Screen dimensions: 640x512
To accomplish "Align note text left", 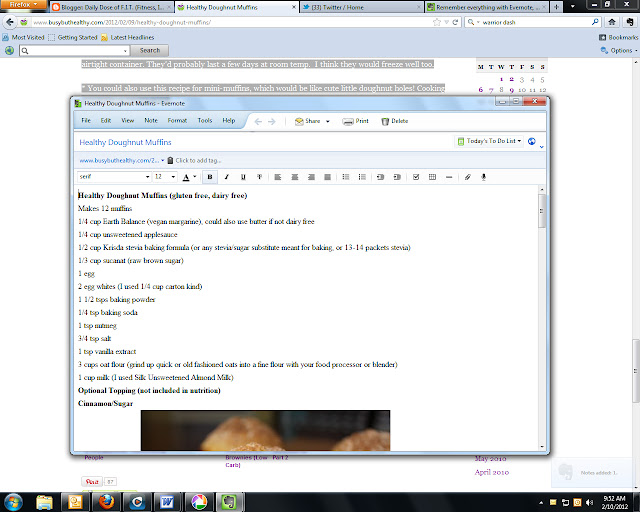I will [278, 177].
